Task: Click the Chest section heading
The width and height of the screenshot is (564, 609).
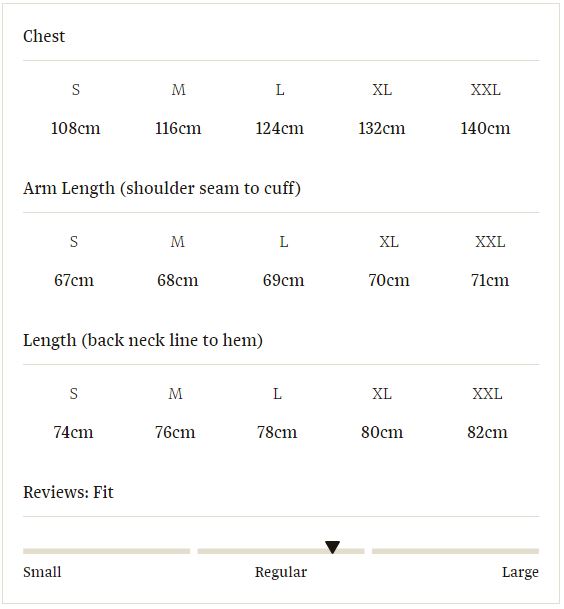Action: click(44, 36)
